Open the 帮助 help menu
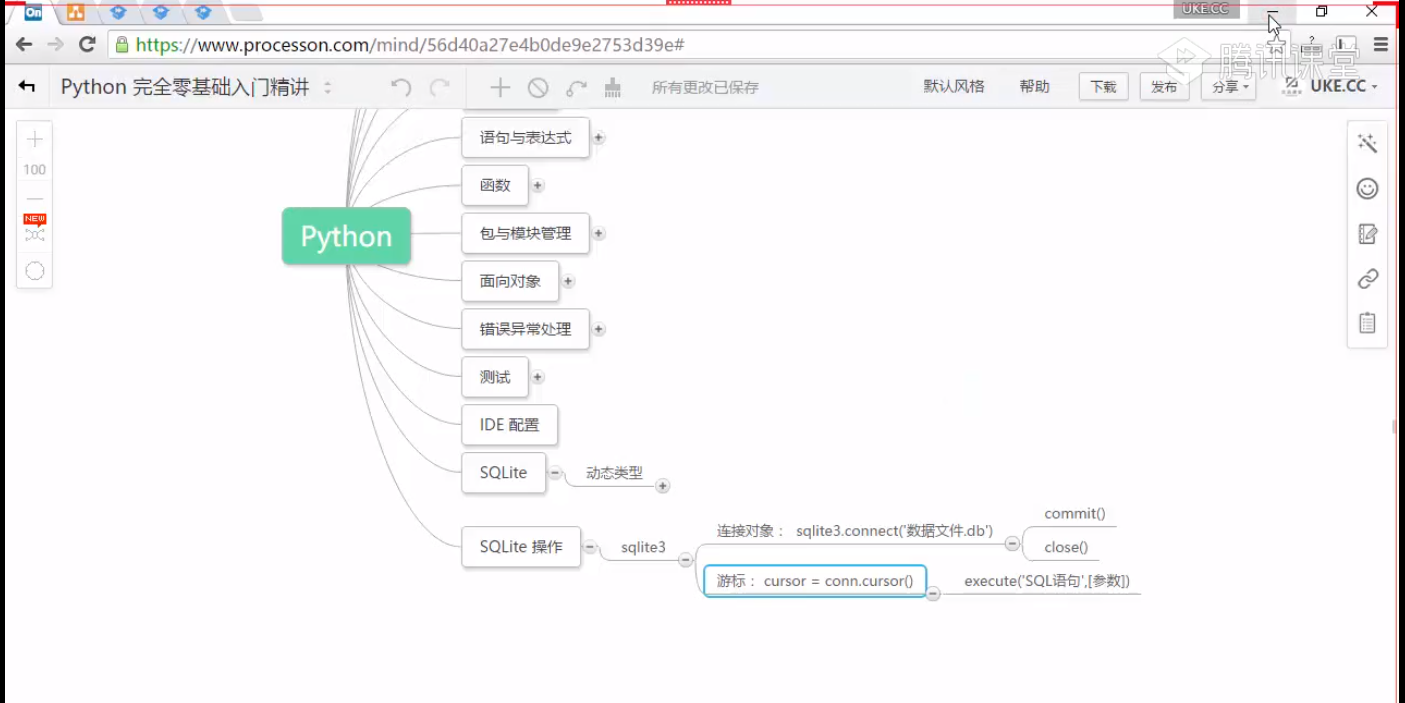This screenshot has width=1405, height=703. click(1035, 87)
